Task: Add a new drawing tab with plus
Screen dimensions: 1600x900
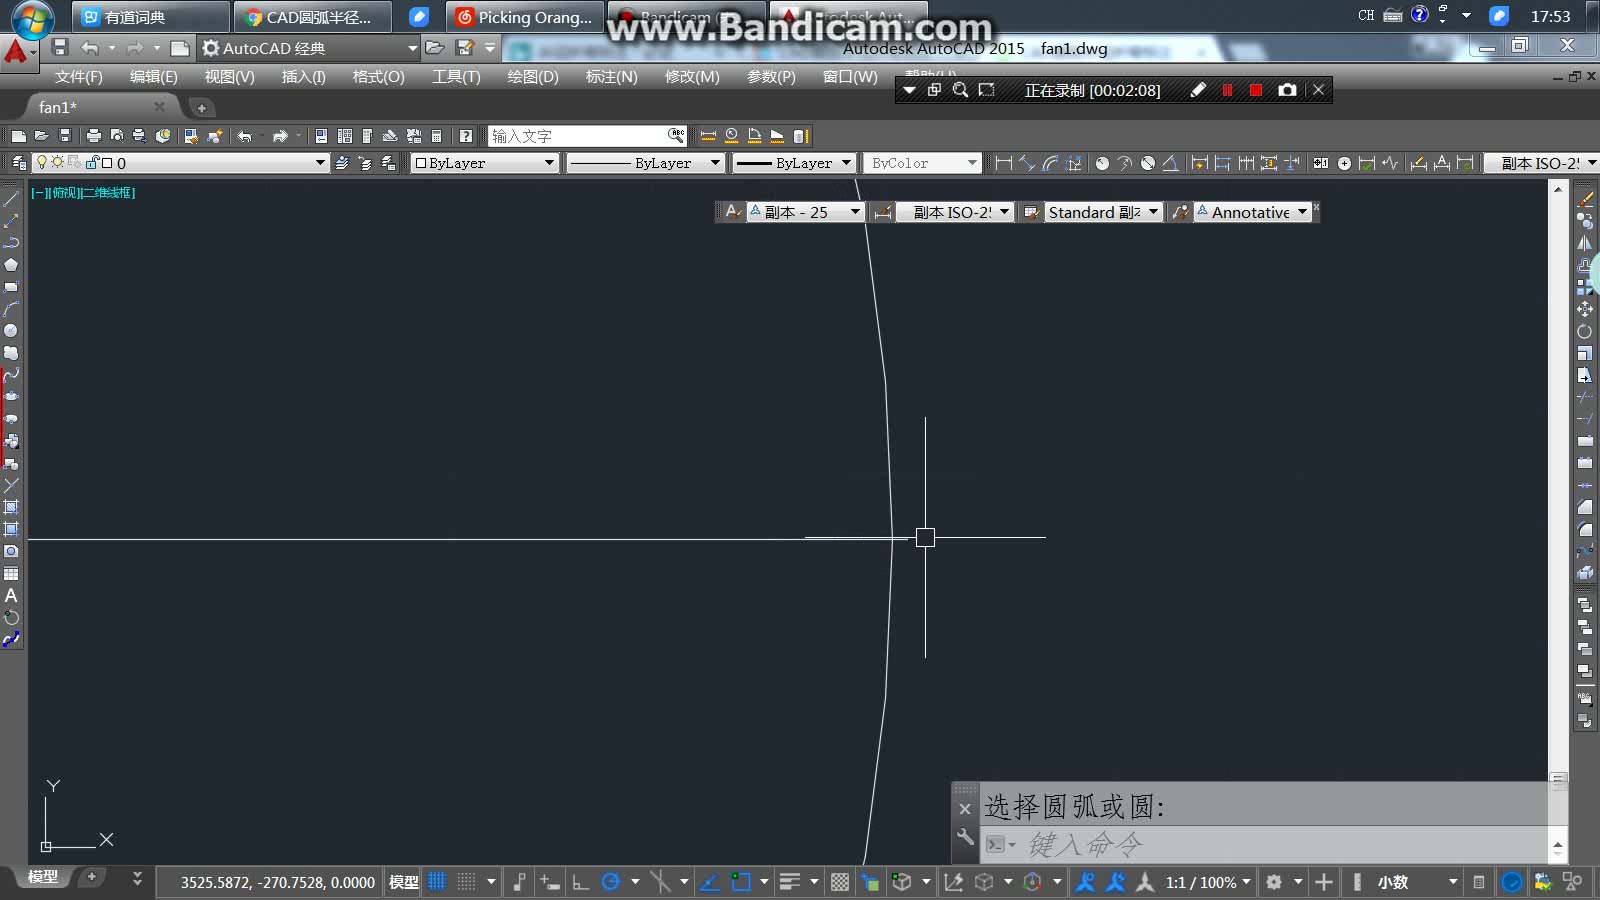Action: point(201,108)
